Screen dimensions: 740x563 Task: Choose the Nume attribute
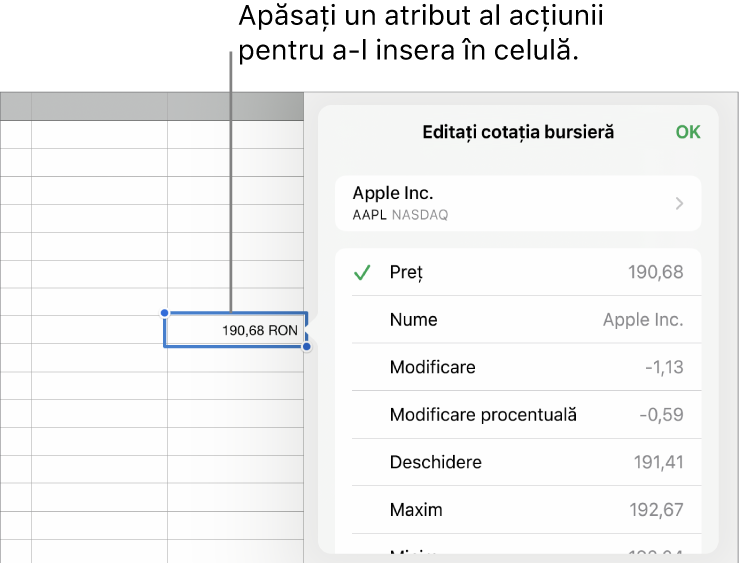pos(414,320)
